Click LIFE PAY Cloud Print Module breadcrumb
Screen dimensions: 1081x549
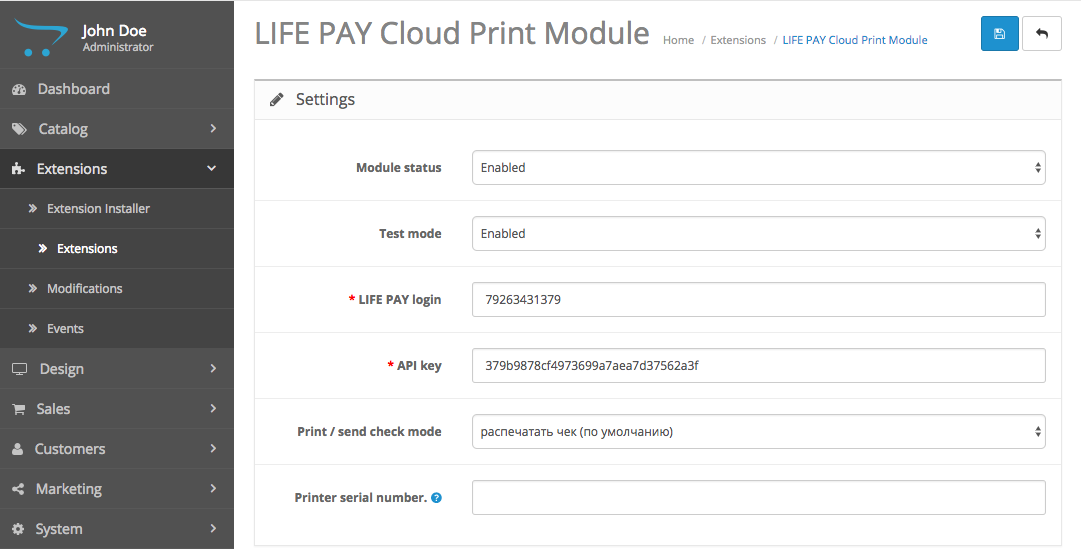click(x=855, y=40)
